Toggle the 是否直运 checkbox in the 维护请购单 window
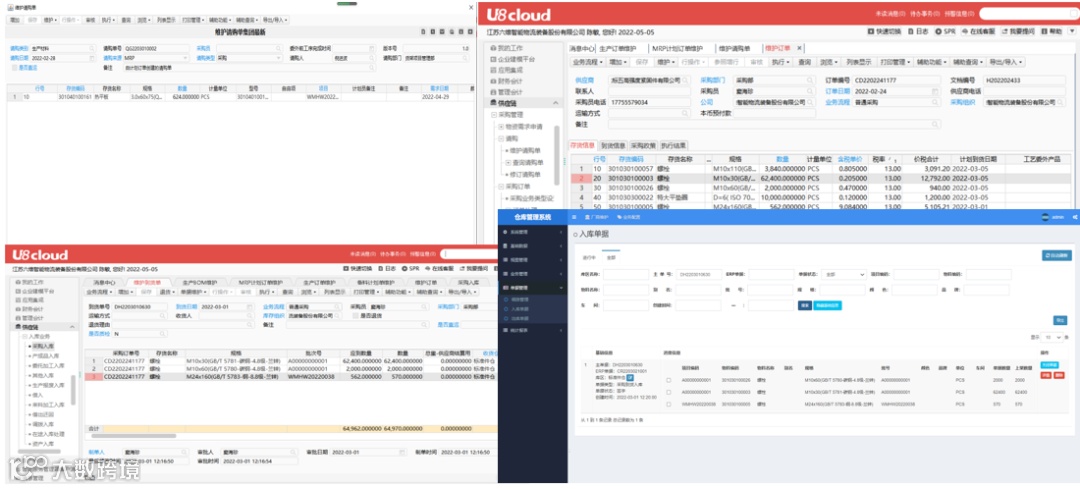This screenshot has height=489, width=1080. [x=14, y=67]
